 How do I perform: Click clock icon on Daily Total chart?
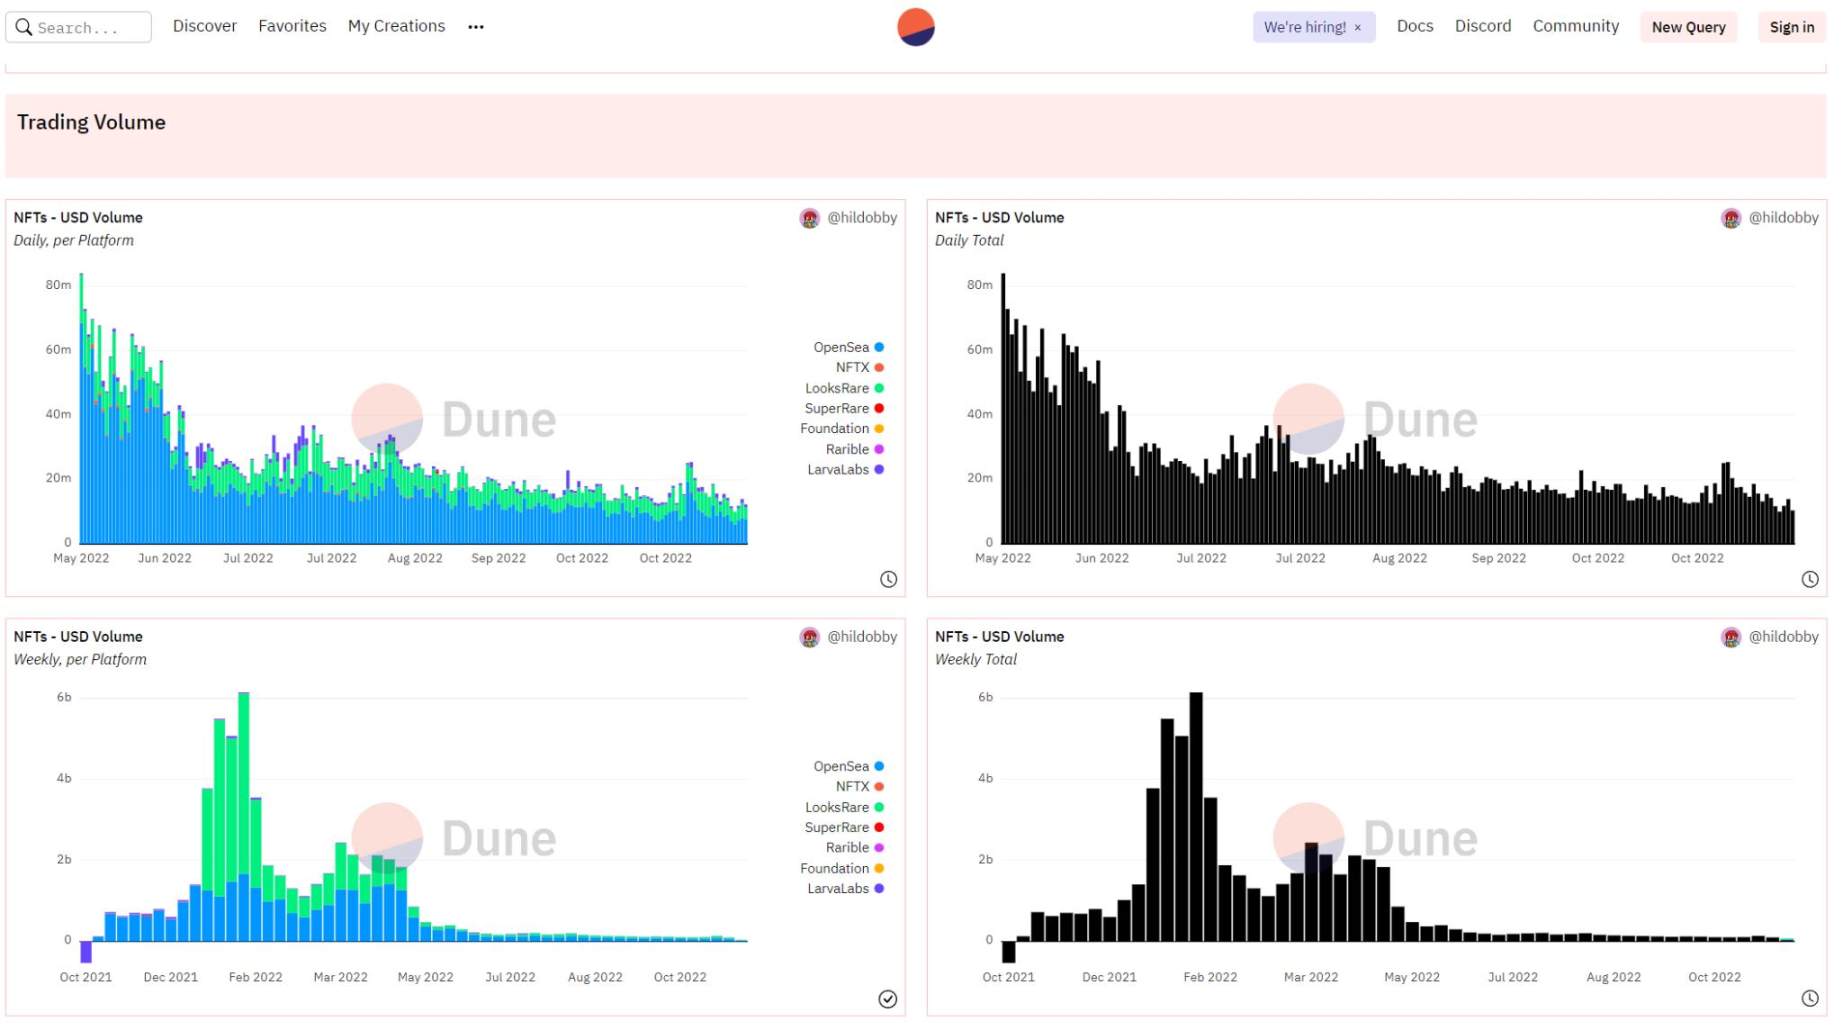click(1809, 580)
